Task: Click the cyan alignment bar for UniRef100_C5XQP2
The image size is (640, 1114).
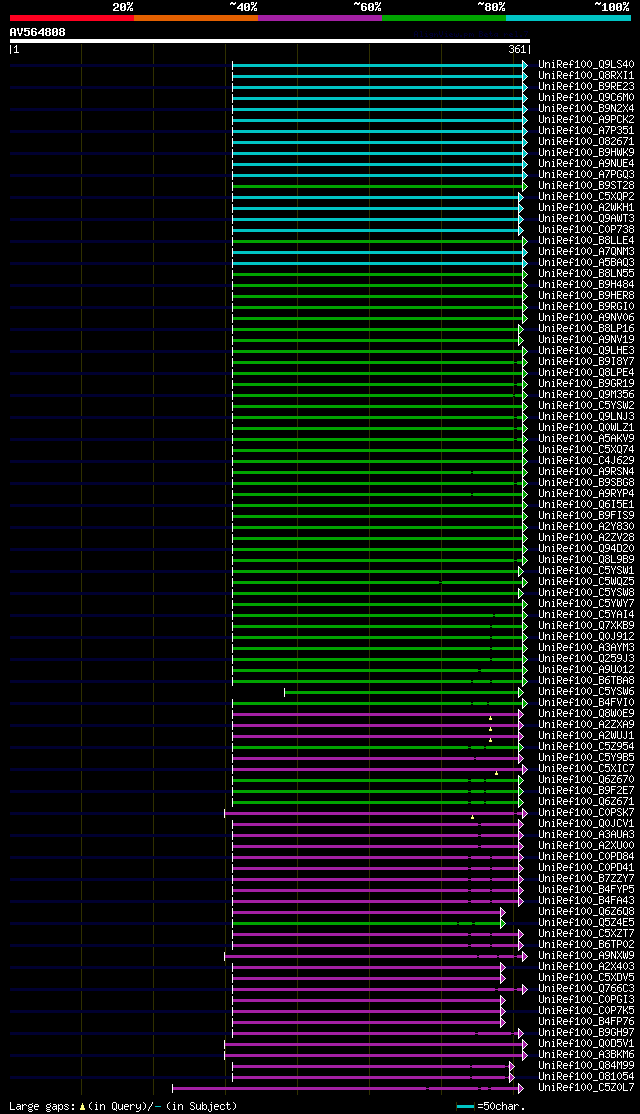Action: point(377,197)
